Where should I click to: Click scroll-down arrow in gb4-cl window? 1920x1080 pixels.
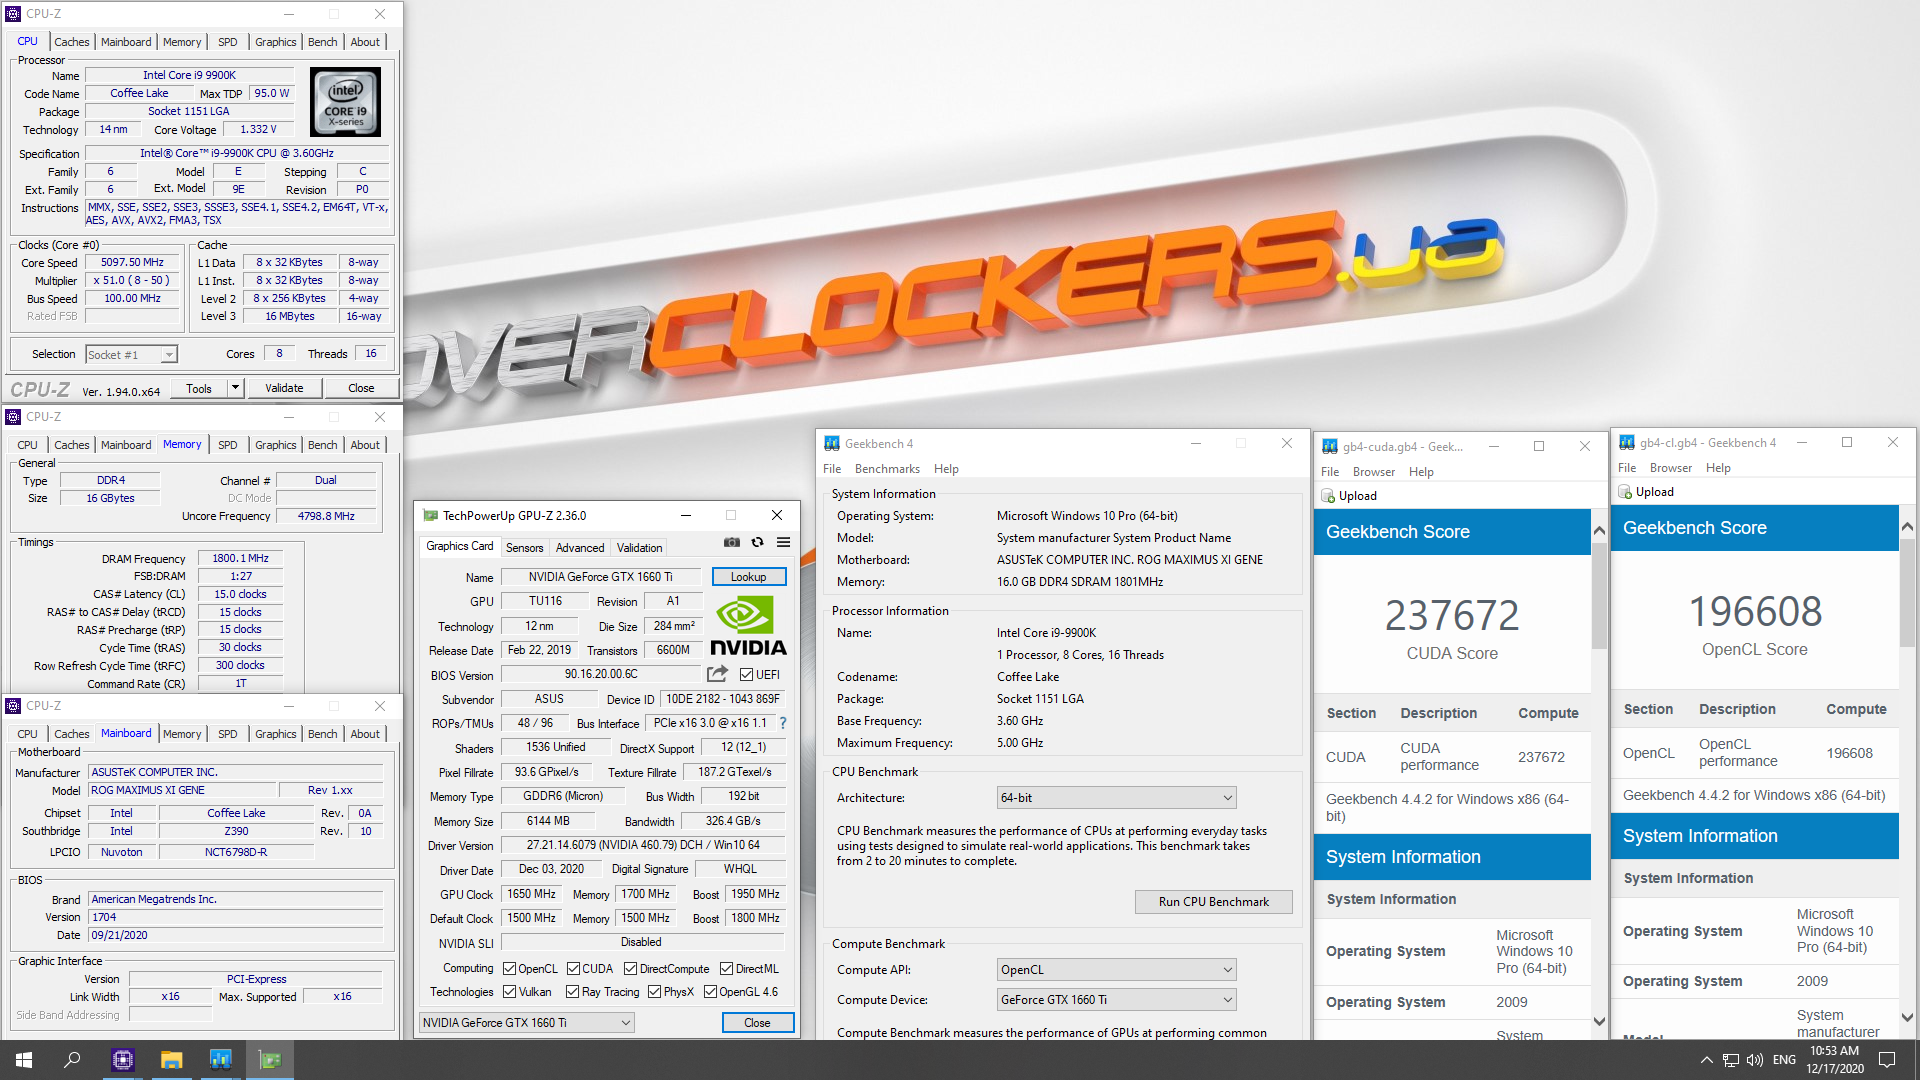1907,1018
